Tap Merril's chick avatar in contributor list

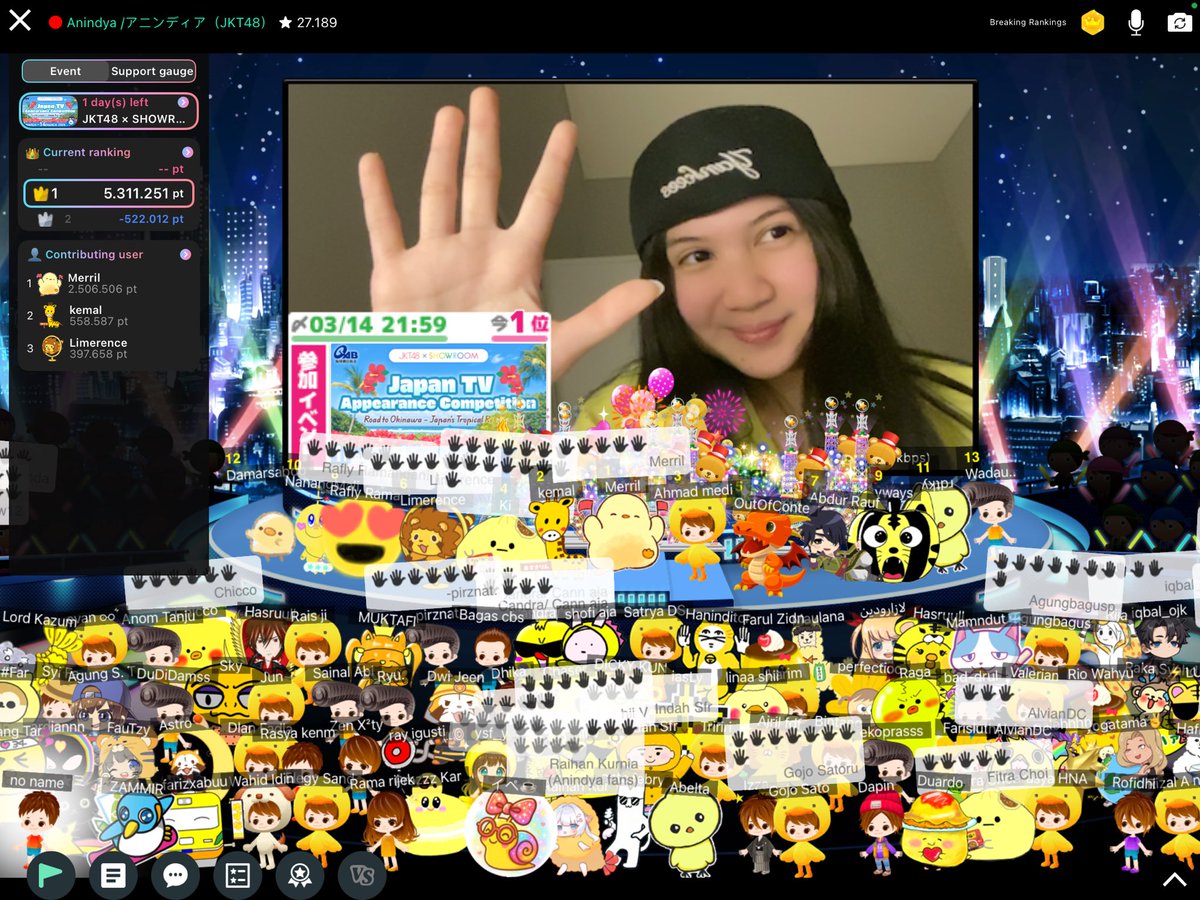pos(50,284)
